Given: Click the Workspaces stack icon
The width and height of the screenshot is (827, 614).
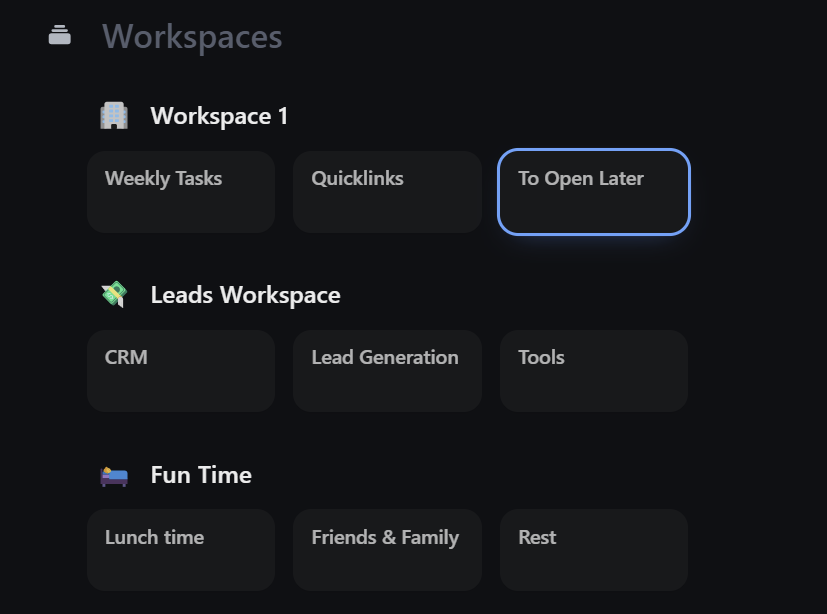Looking at the screenshot, I should coord(60,37).
